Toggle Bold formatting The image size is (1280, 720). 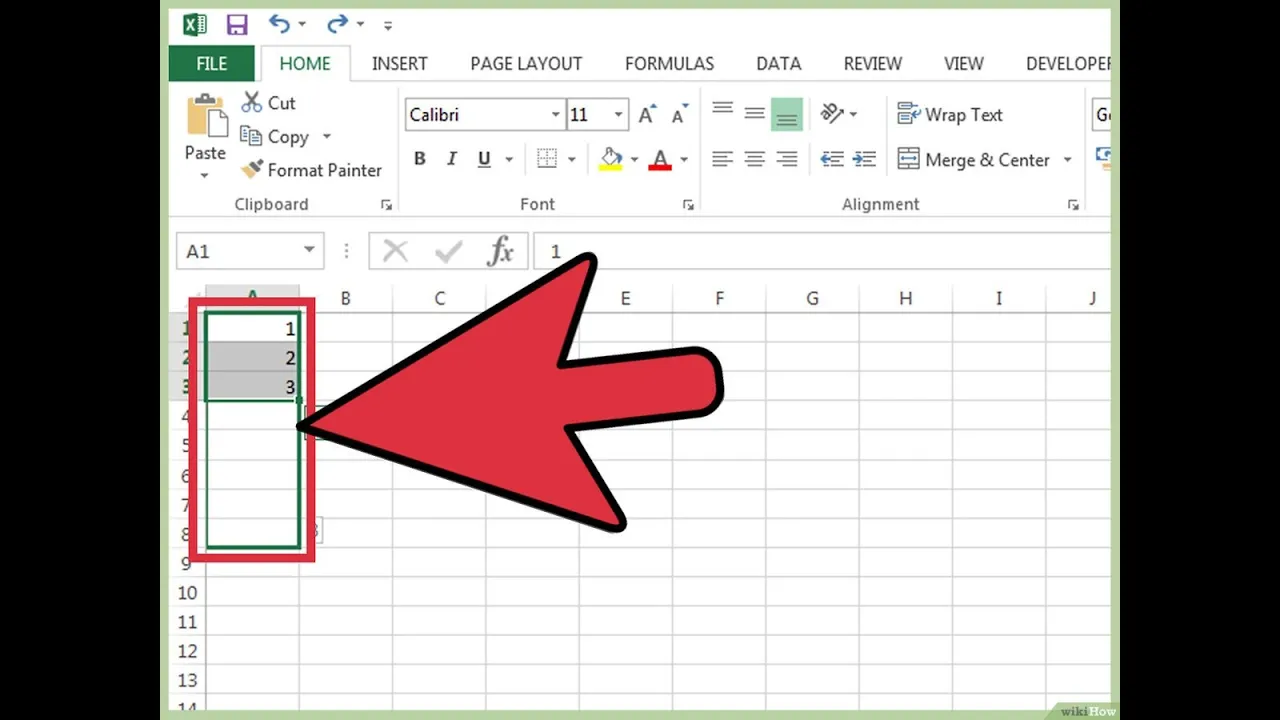[x=420, y=159]
